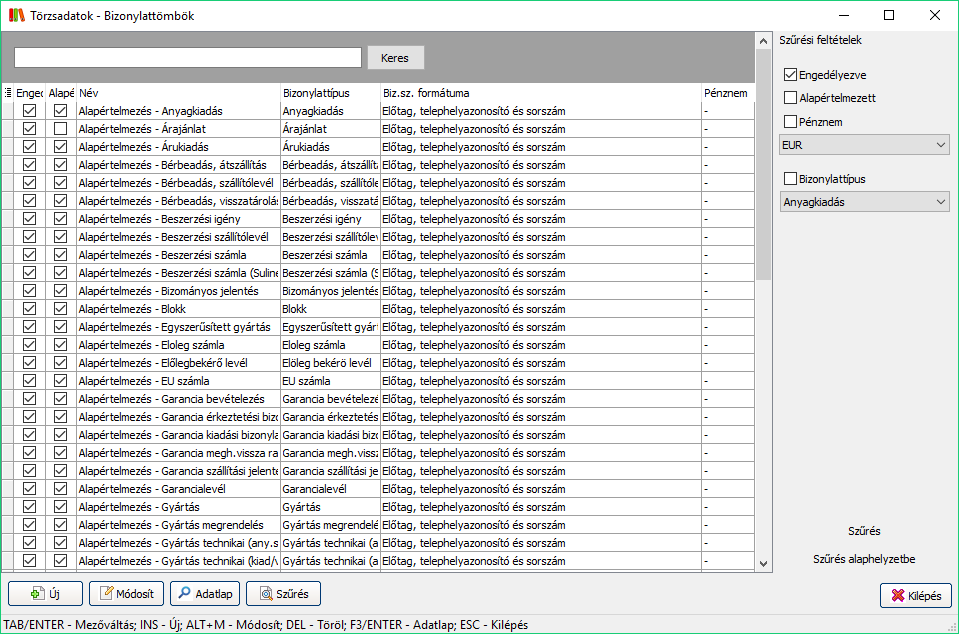Open the EUR currency dropdown
Viewport: 959px width, 634px height.
(x=864, y=146)
